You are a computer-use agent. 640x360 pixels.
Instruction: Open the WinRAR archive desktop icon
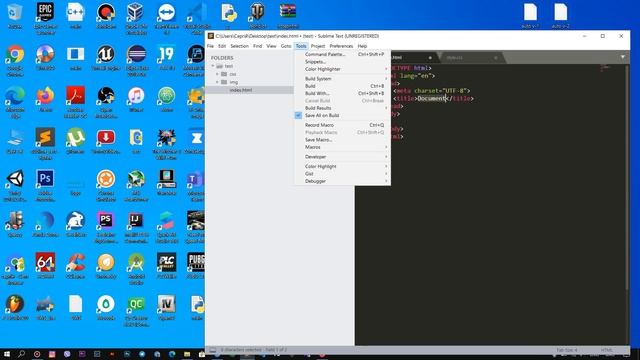(x=288, y=16)
